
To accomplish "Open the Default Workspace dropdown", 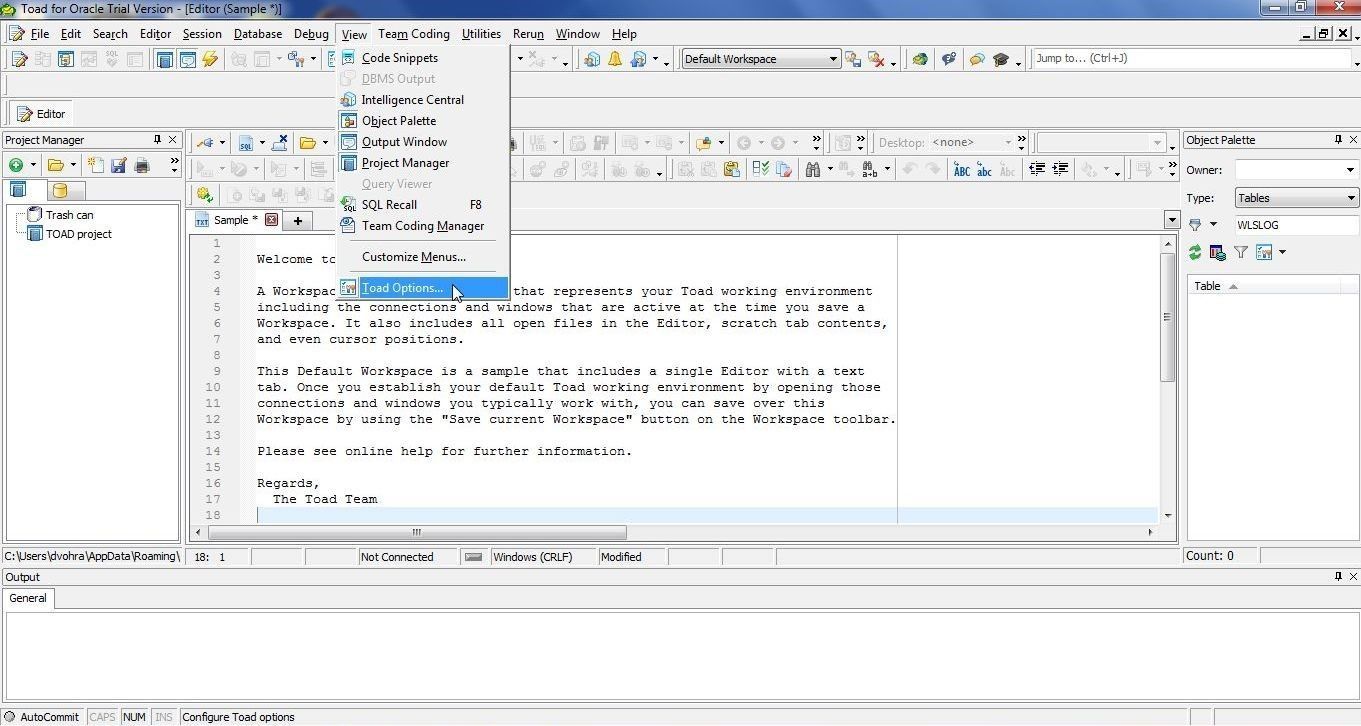I will 832,59.
